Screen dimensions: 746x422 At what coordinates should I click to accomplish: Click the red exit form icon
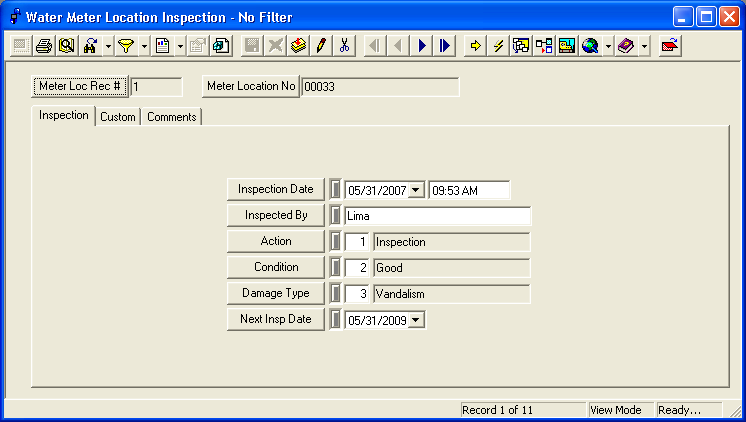point(670,46)
